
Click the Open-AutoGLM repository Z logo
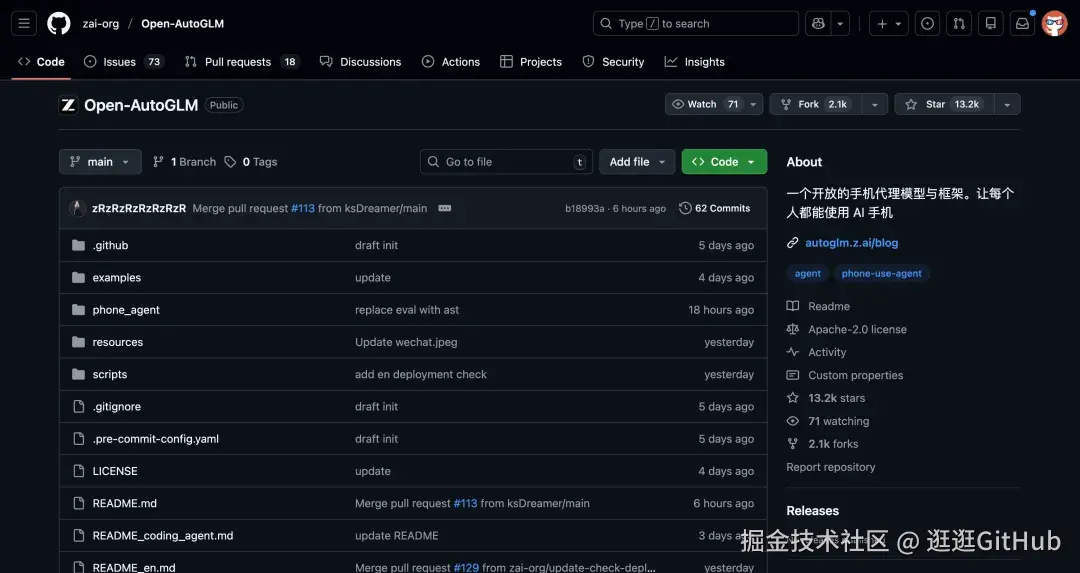click(68, 105)
